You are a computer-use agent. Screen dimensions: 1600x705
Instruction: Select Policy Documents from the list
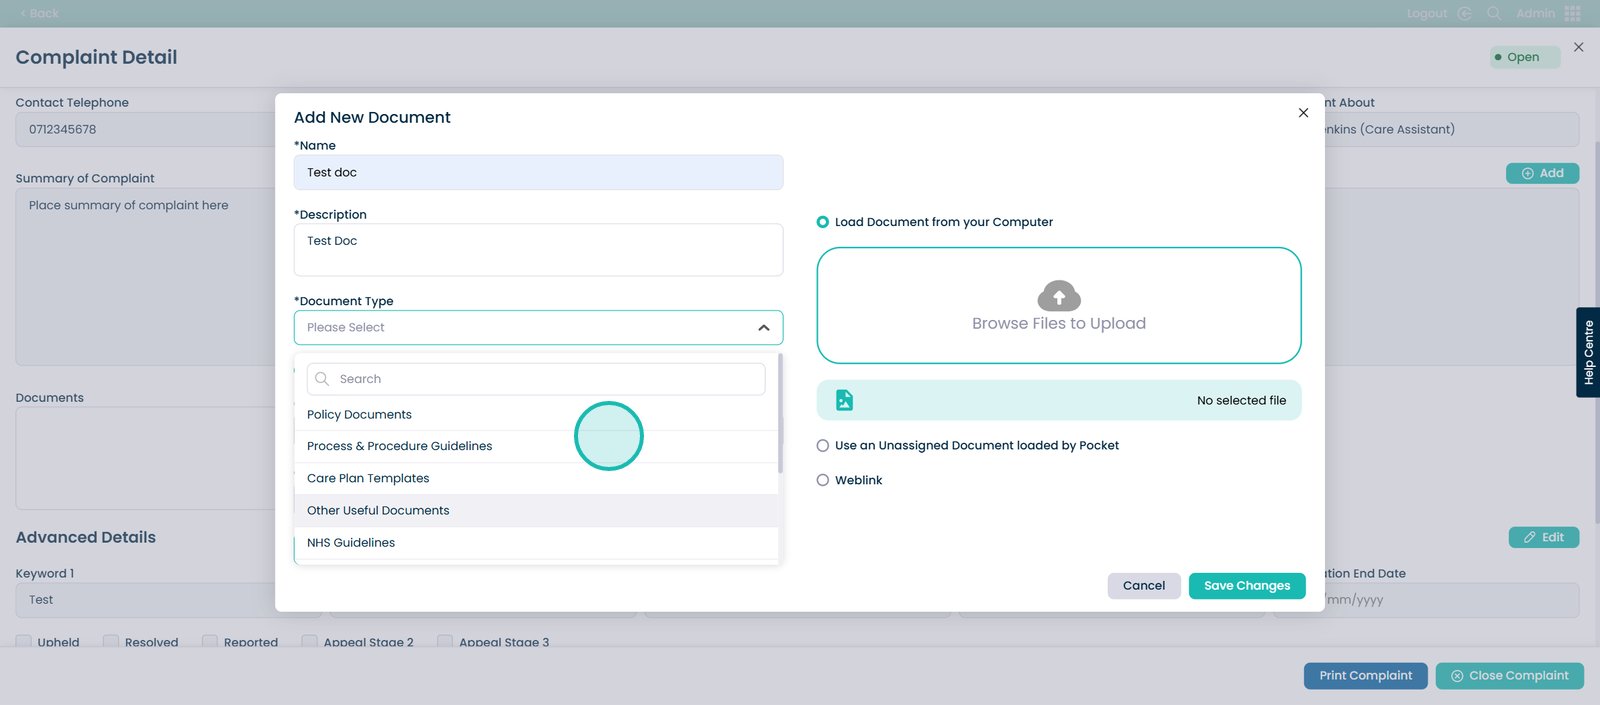click(x=359, y=415)
